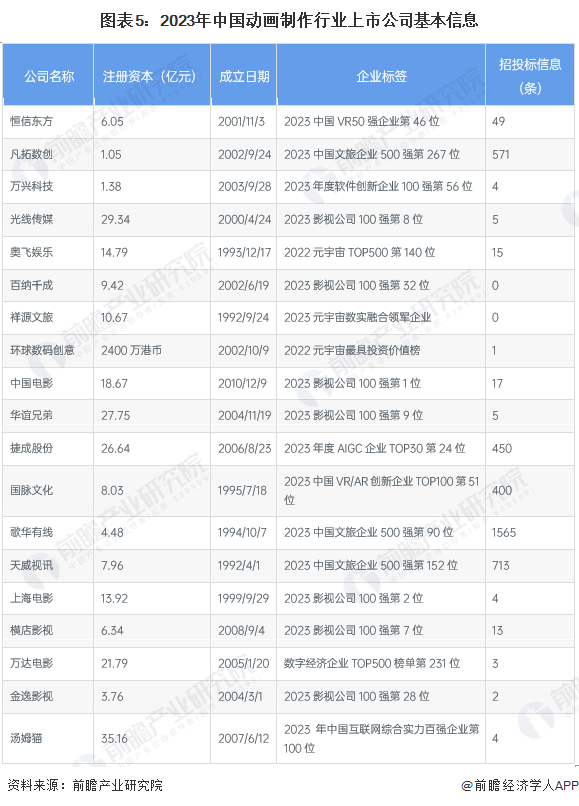
Task: Click capital value '2400 万港币'
Action: point(131,350)
